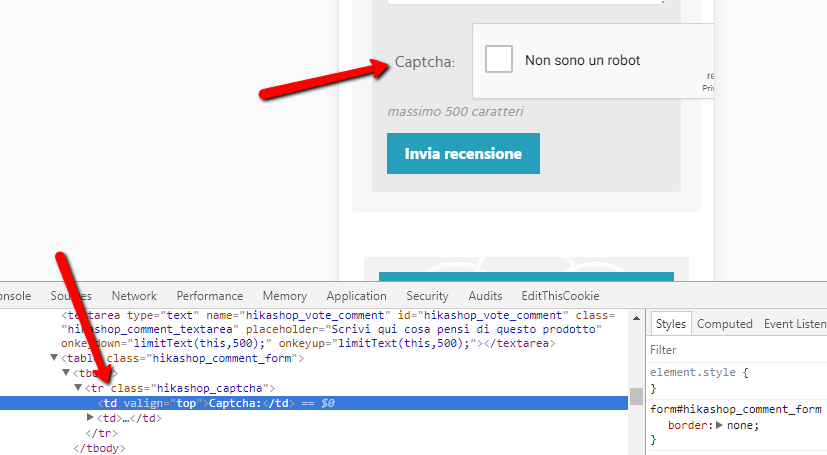Image resolution: width=827 pixels, height=455 pixels.
Task: Click the styles Filter input field
Action: [735, 350]
